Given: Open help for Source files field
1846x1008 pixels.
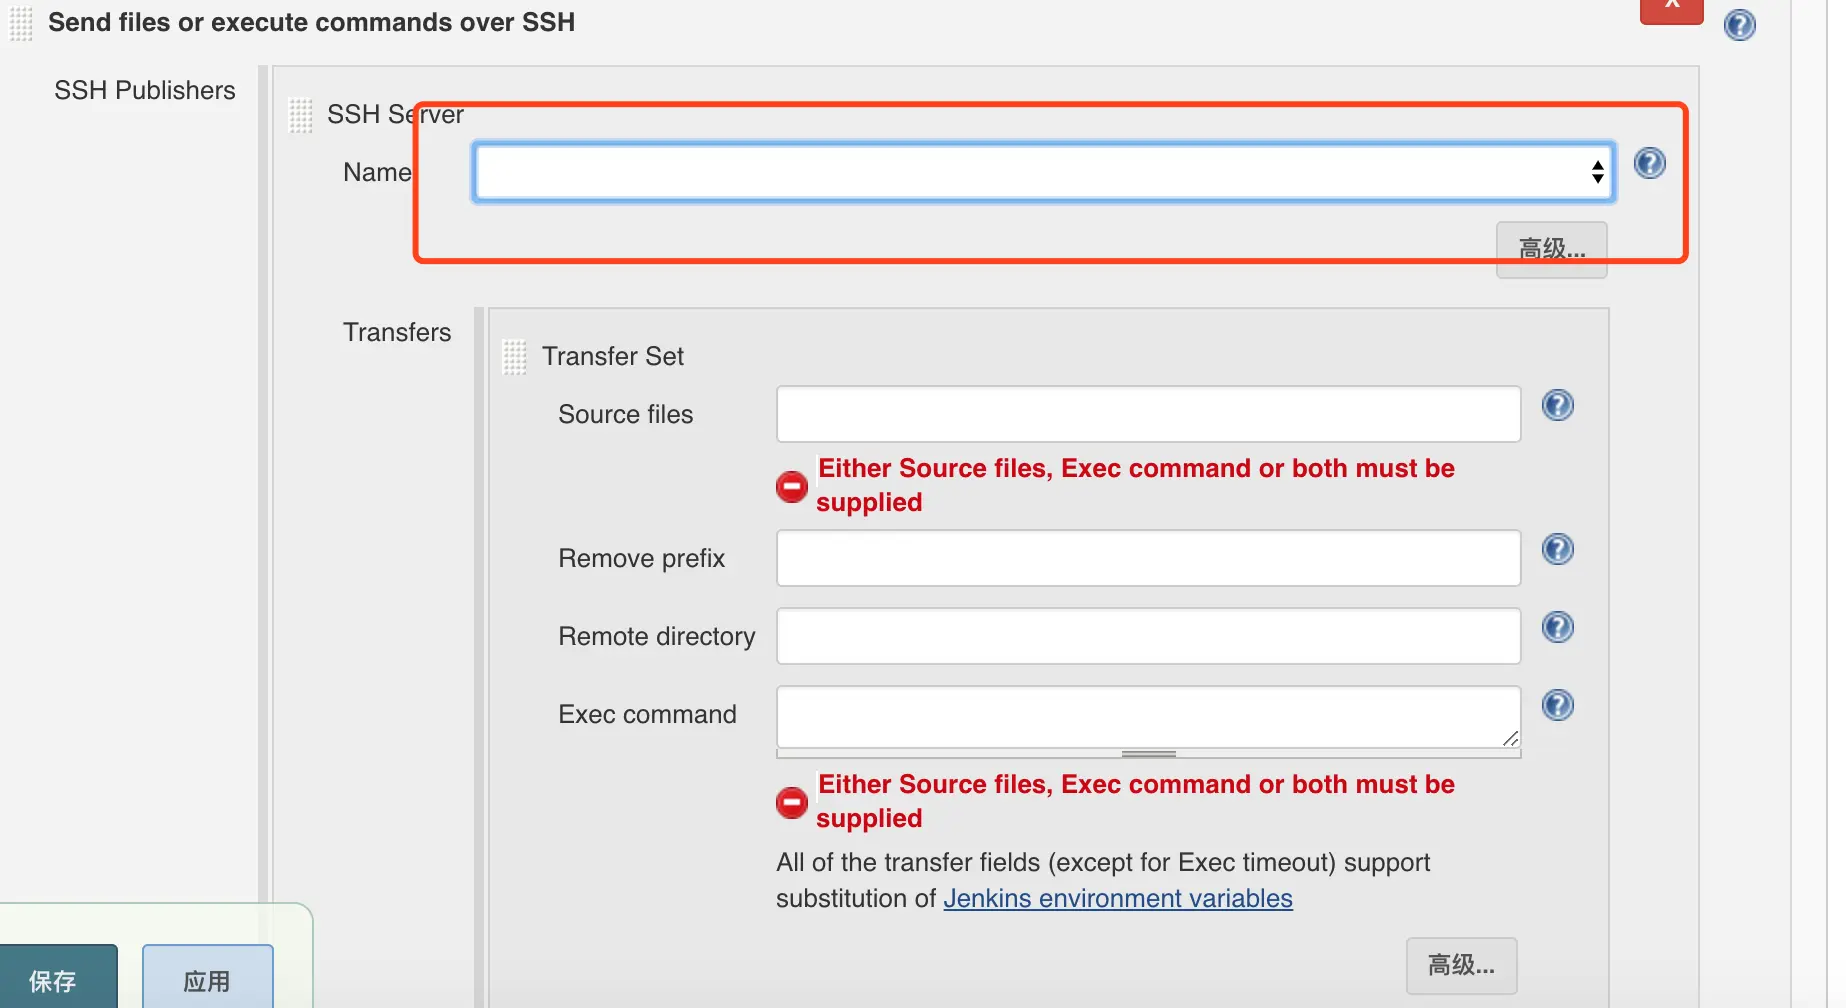Looking at the screenshot, I should tap(1557, 405).
